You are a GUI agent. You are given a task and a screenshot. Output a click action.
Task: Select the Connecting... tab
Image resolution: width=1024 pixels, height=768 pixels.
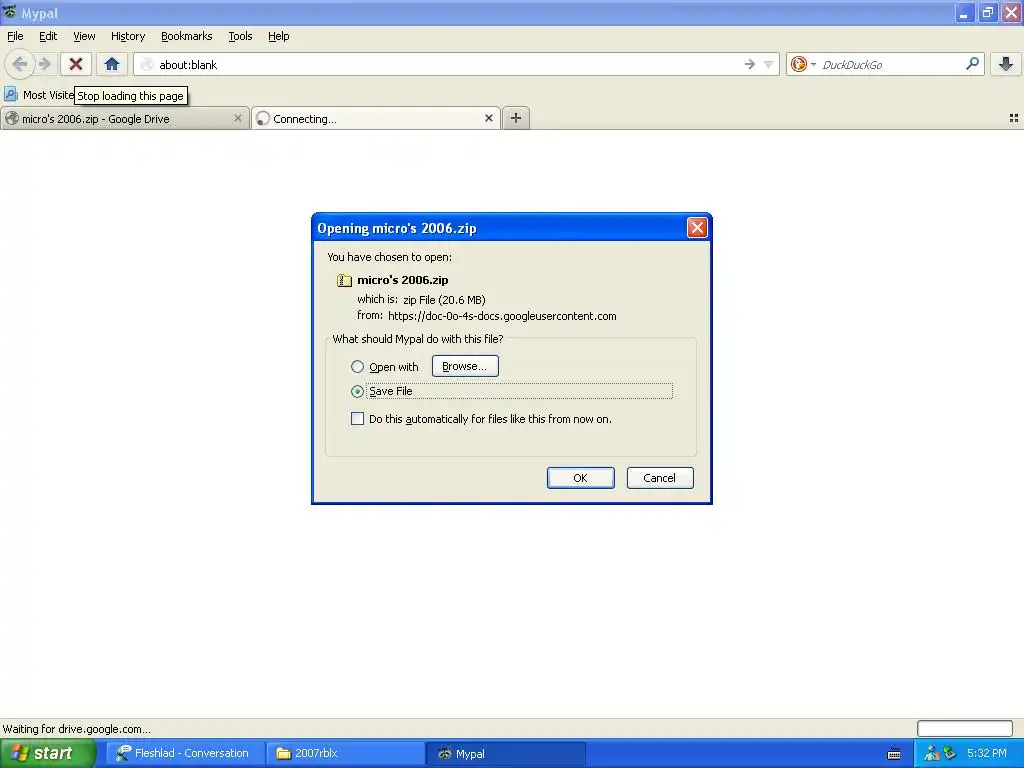376,118
